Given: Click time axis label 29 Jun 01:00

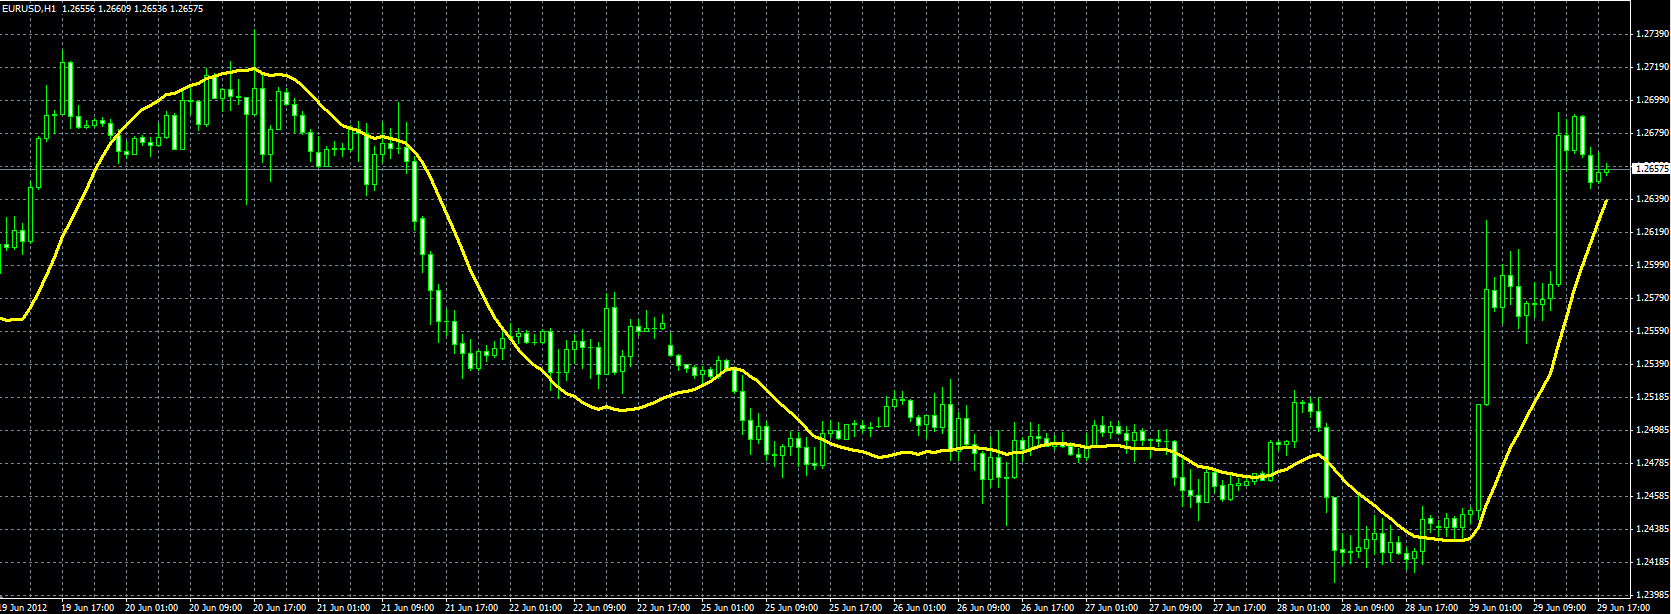Looking at the screenshot, I should [x=1495, y=607].
